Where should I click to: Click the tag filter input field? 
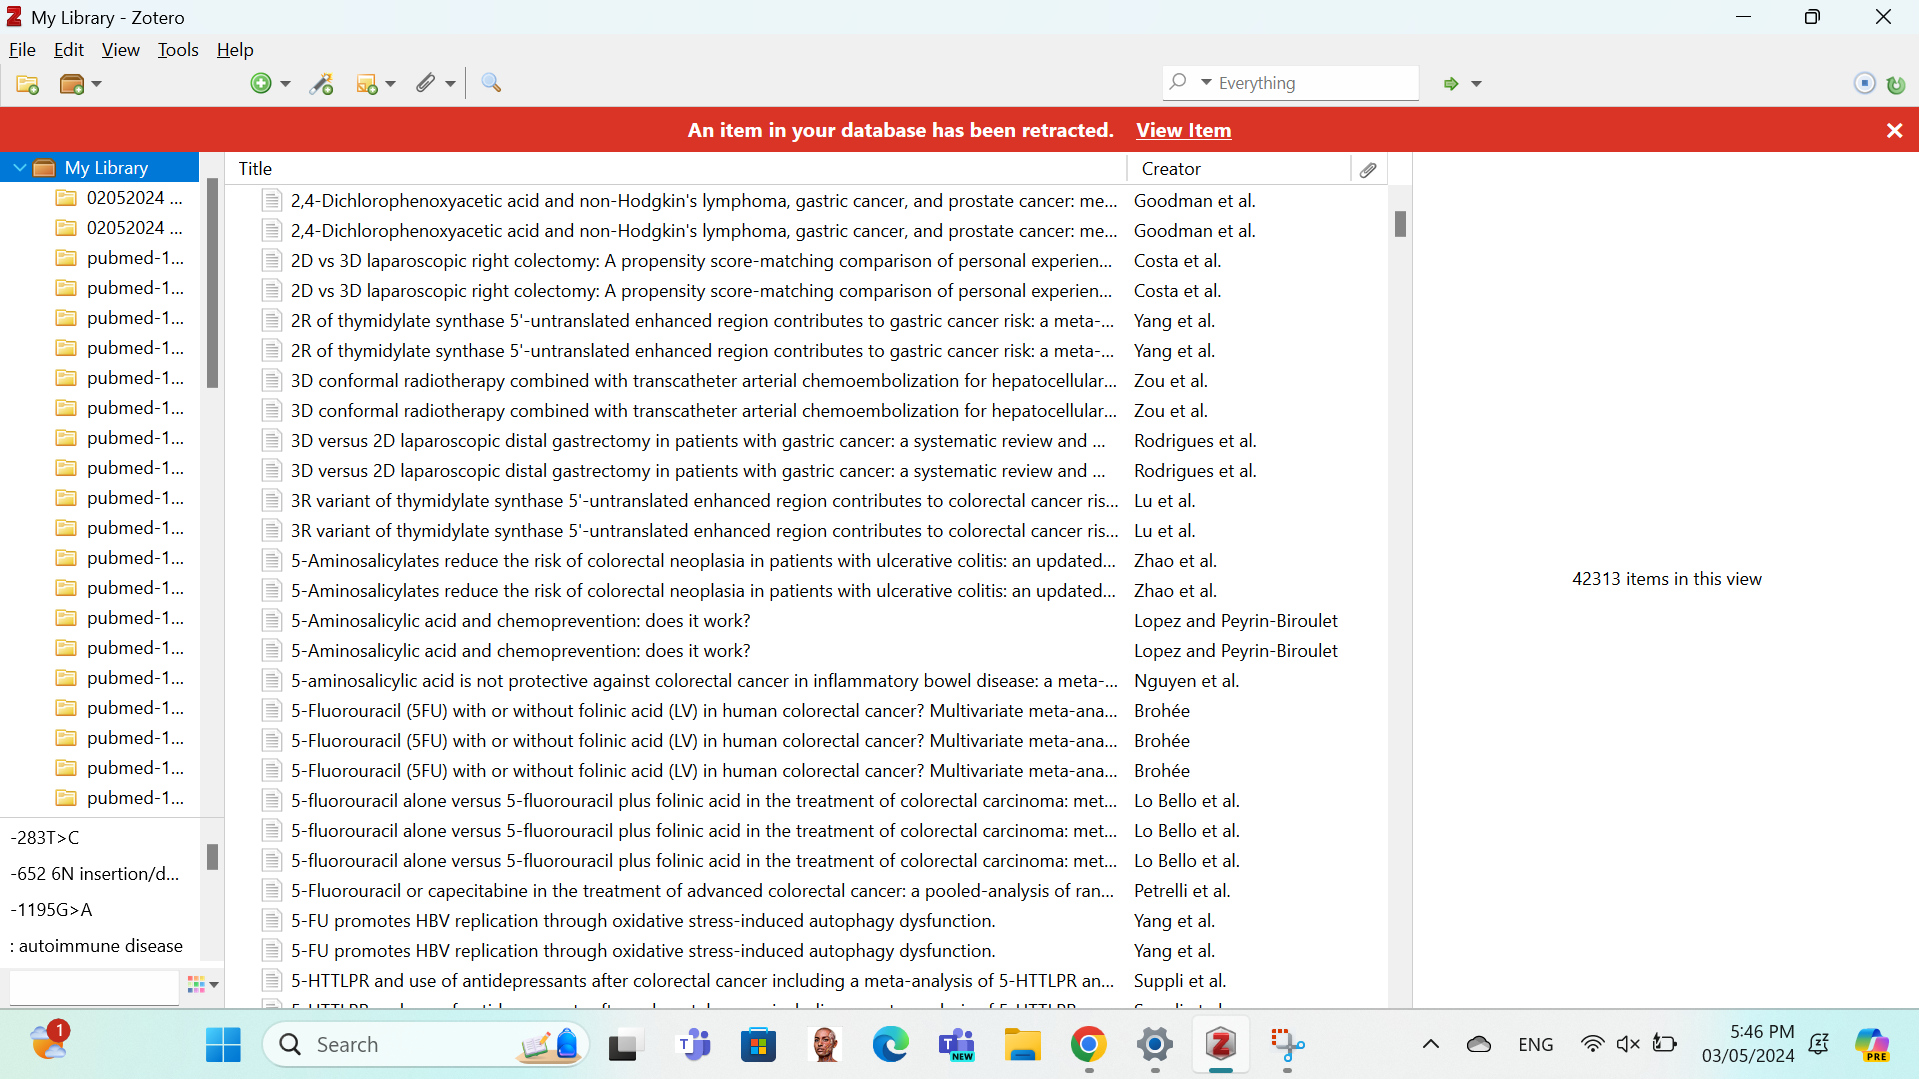[x=94, y=987]
